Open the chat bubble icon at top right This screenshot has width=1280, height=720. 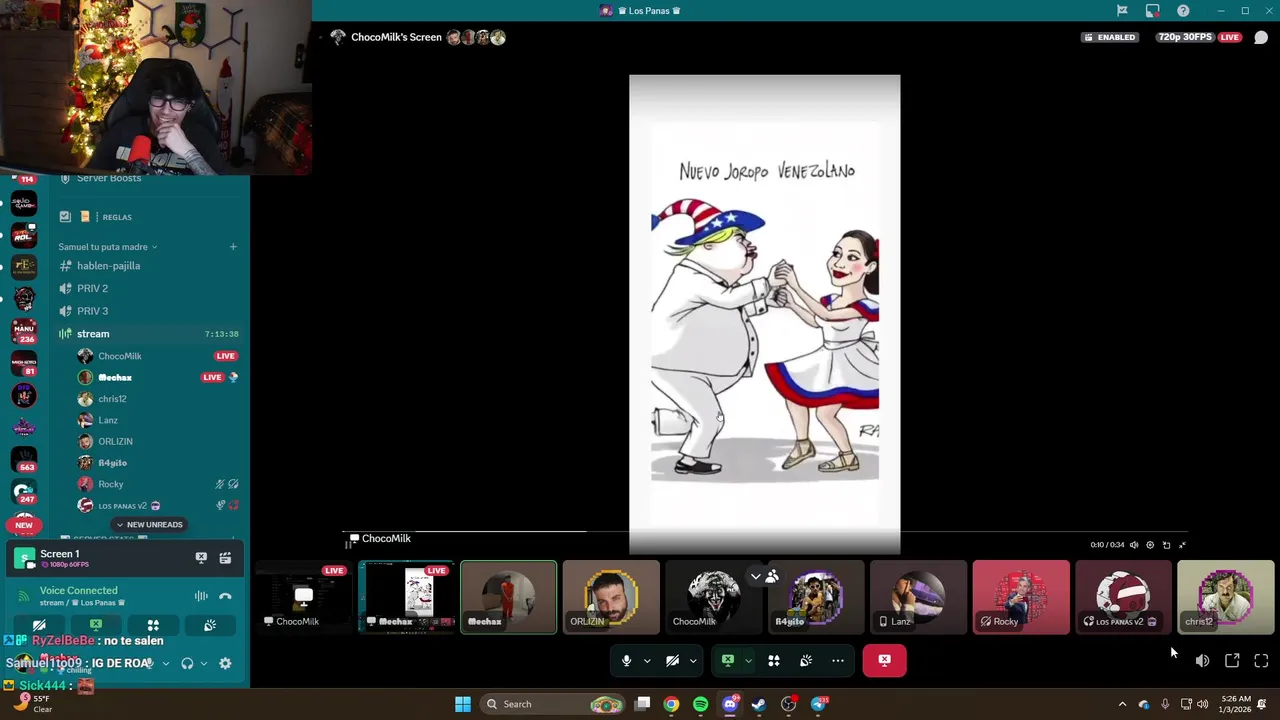click(x=1261, y=37)
